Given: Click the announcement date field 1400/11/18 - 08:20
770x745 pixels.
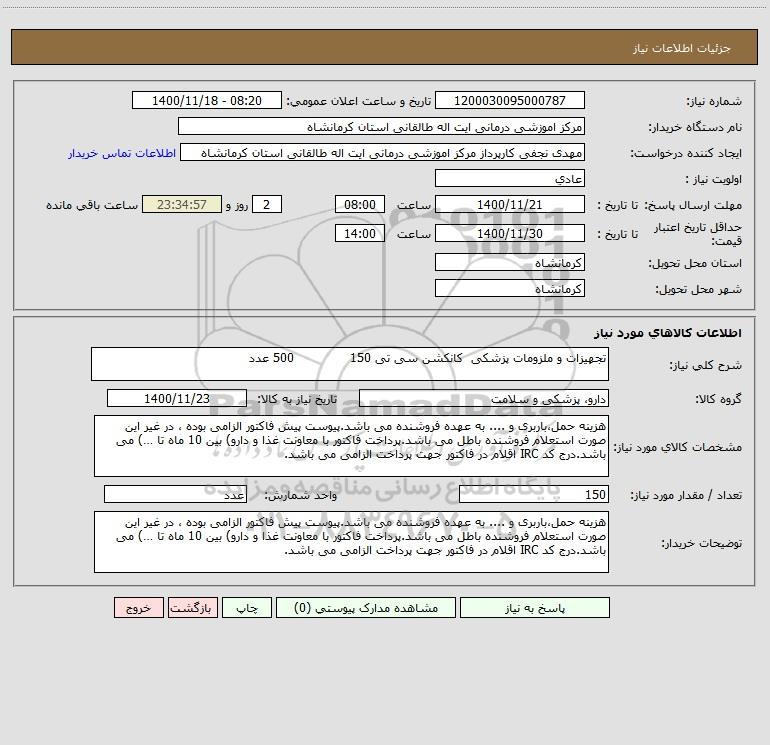Looking at the screenshot, I should pos(207,100).
